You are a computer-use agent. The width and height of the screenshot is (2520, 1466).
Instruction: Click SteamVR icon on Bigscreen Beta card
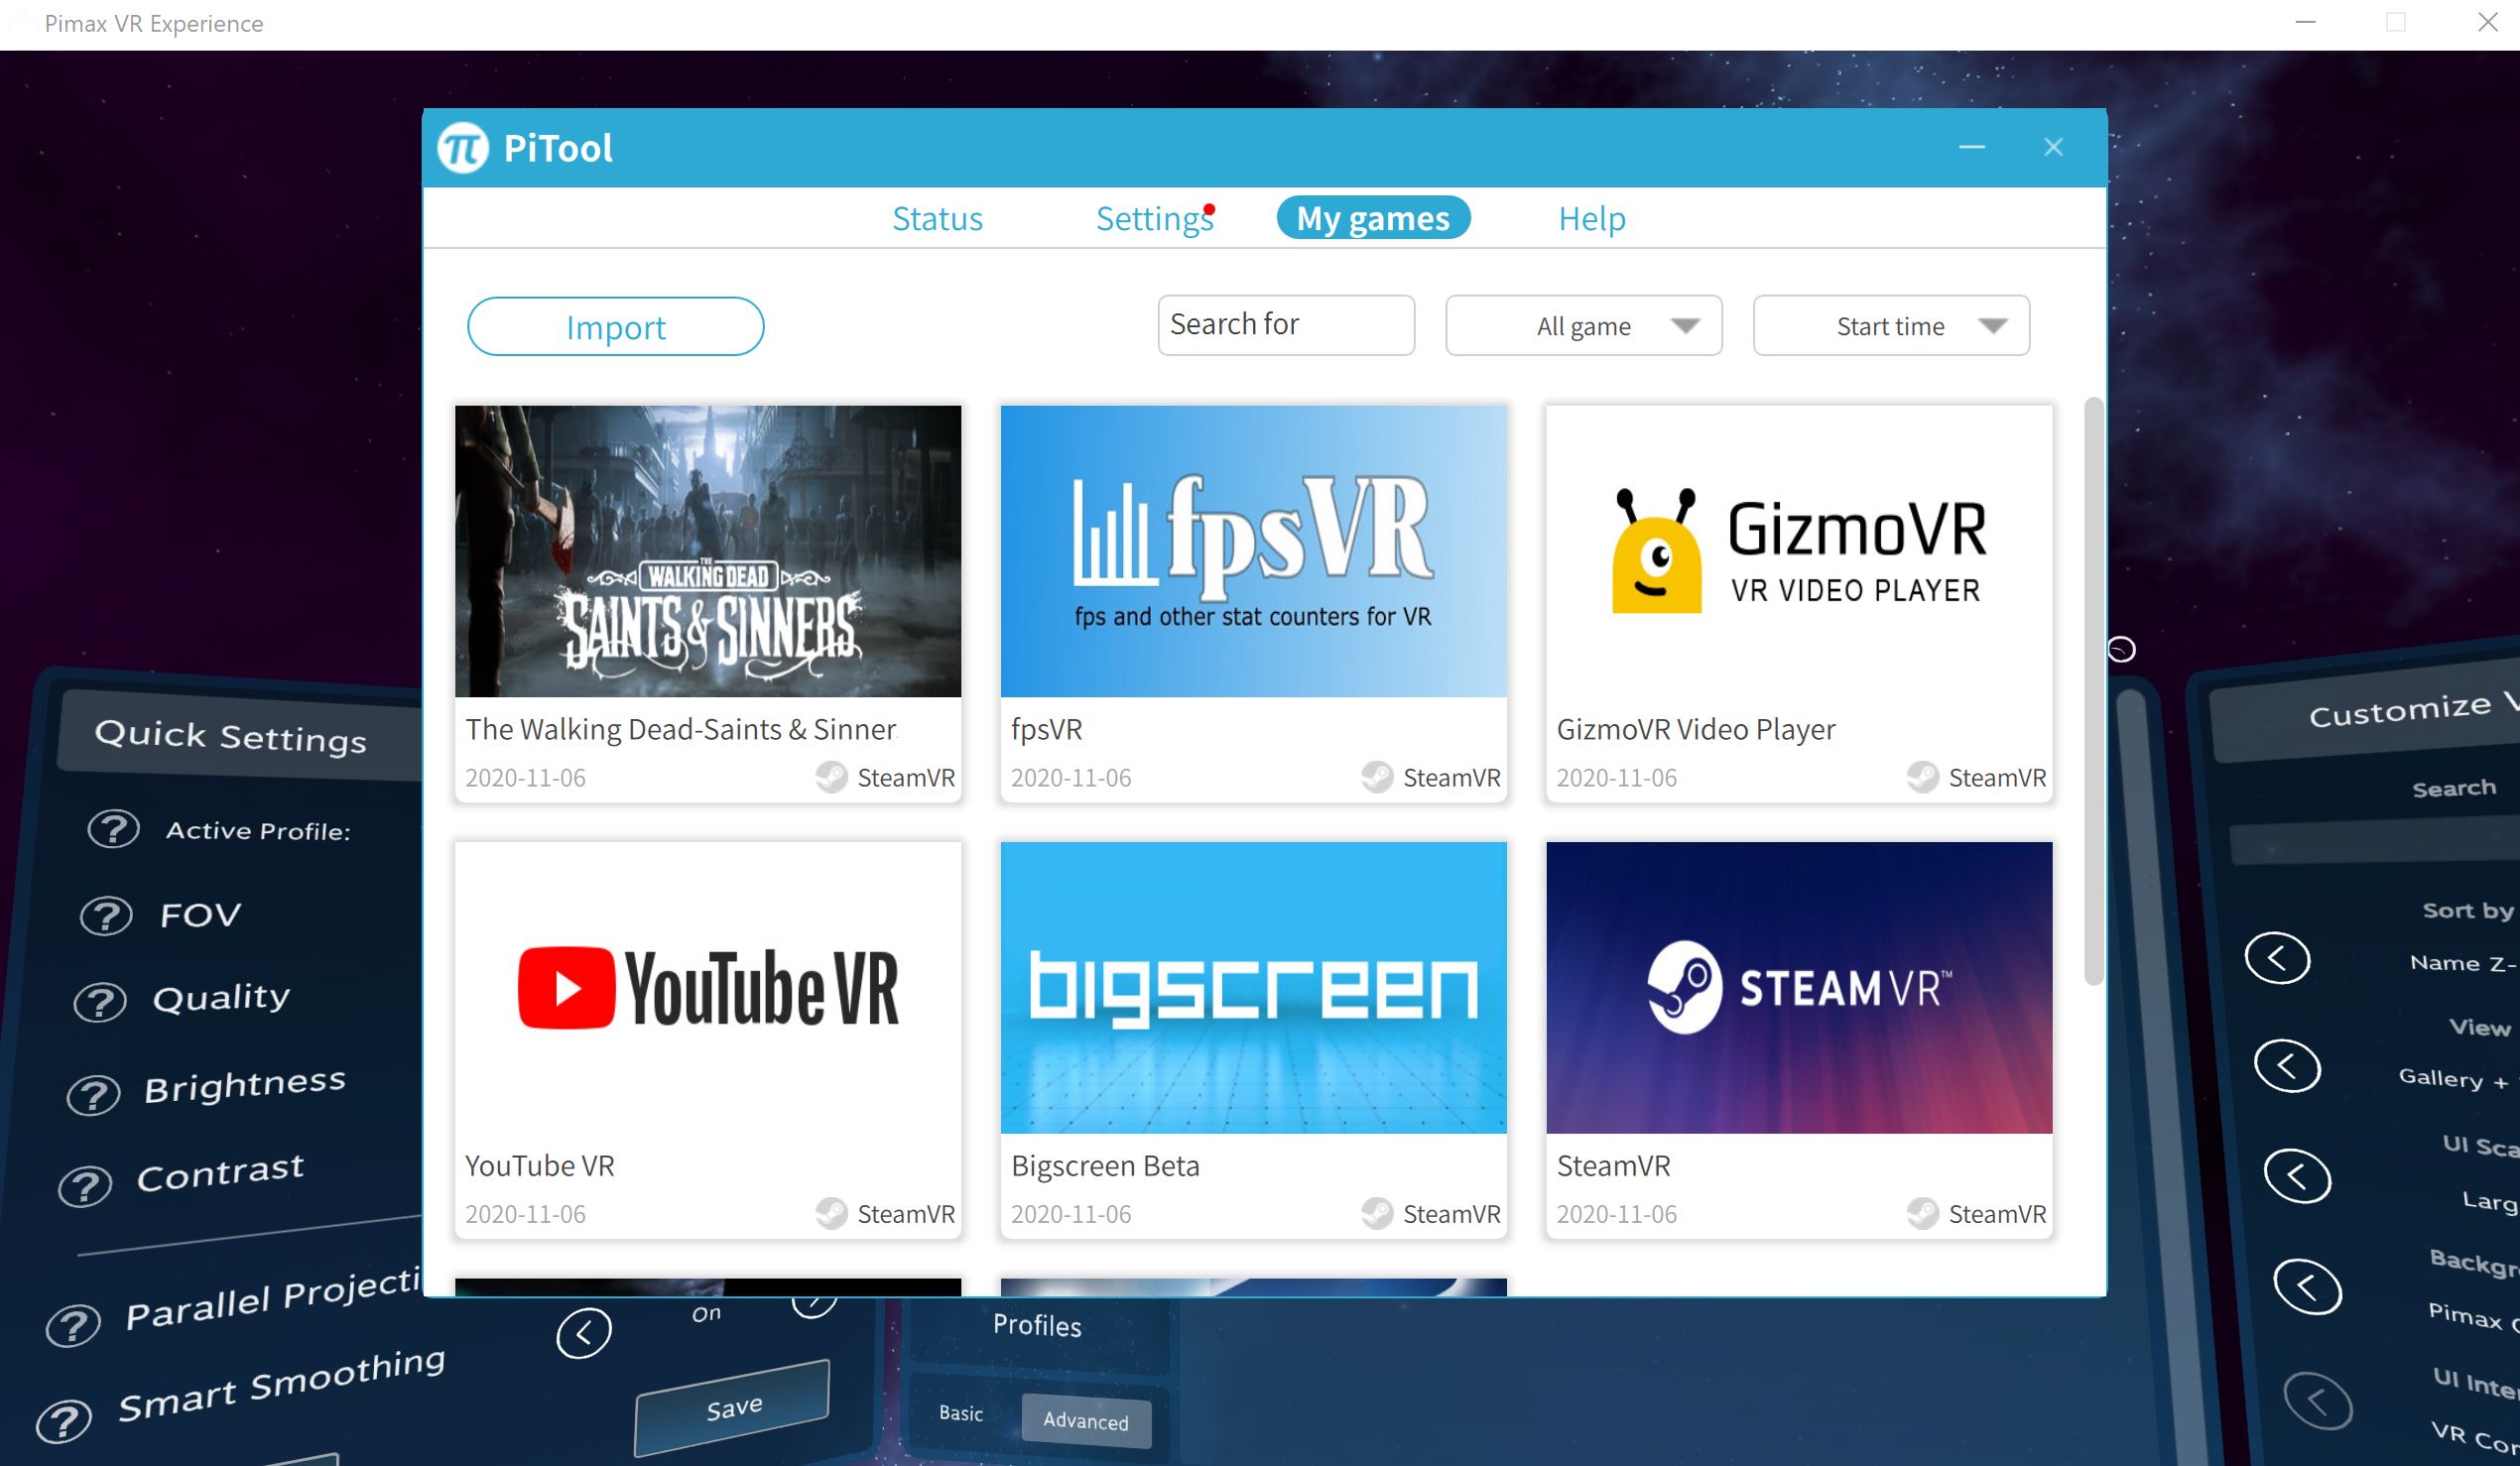[1377, 1213]
